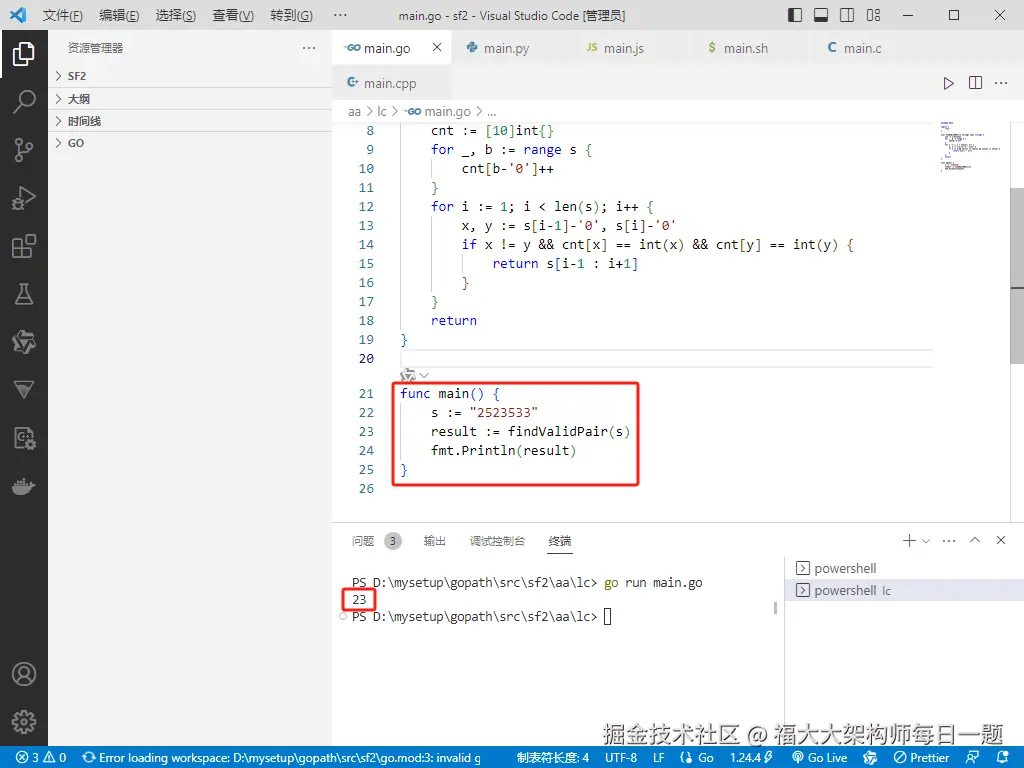
Task: Open editor more actions ellipsis
Action: pyautogui.click(x=1001, y=83)
